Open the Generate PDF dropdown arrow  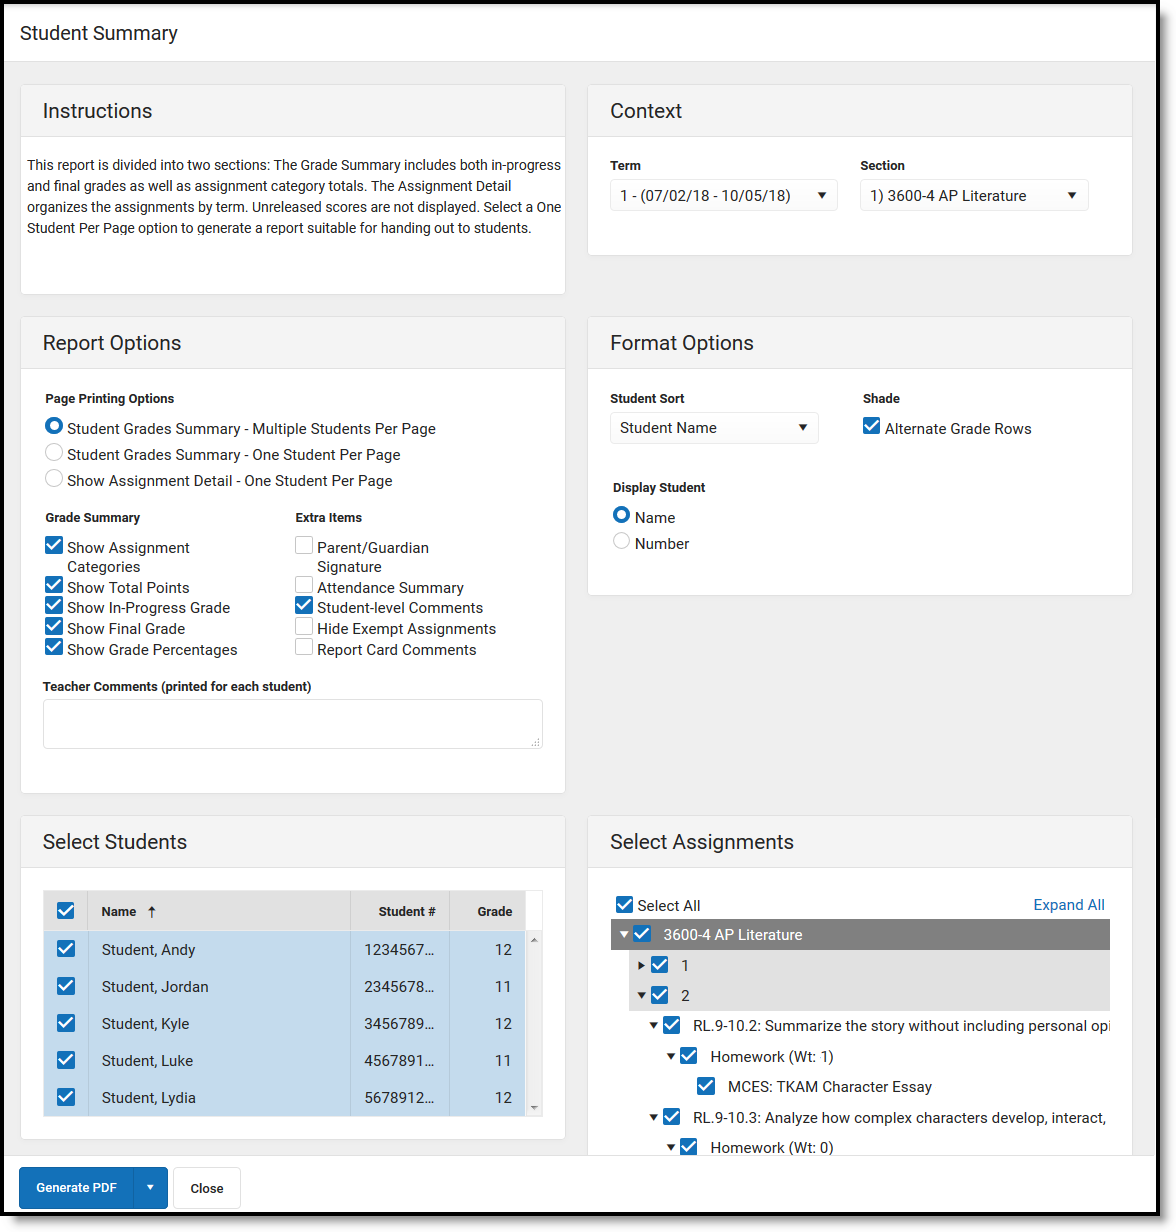150,1188
